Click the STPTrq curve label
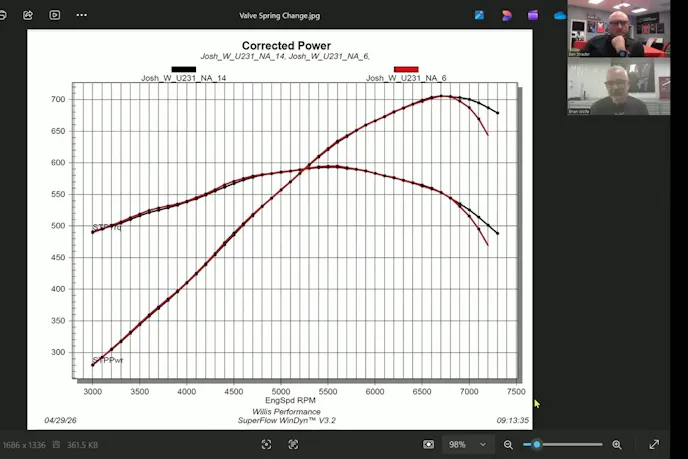The height and width of the screenshot is (459, 688). 107,227
